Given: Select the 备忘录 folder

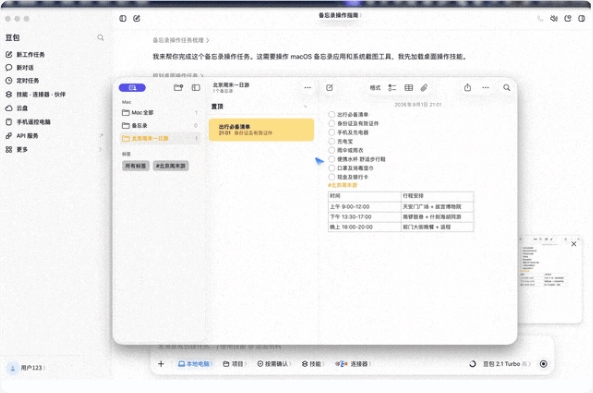Looking at the screenshot, I should (160, 125).
